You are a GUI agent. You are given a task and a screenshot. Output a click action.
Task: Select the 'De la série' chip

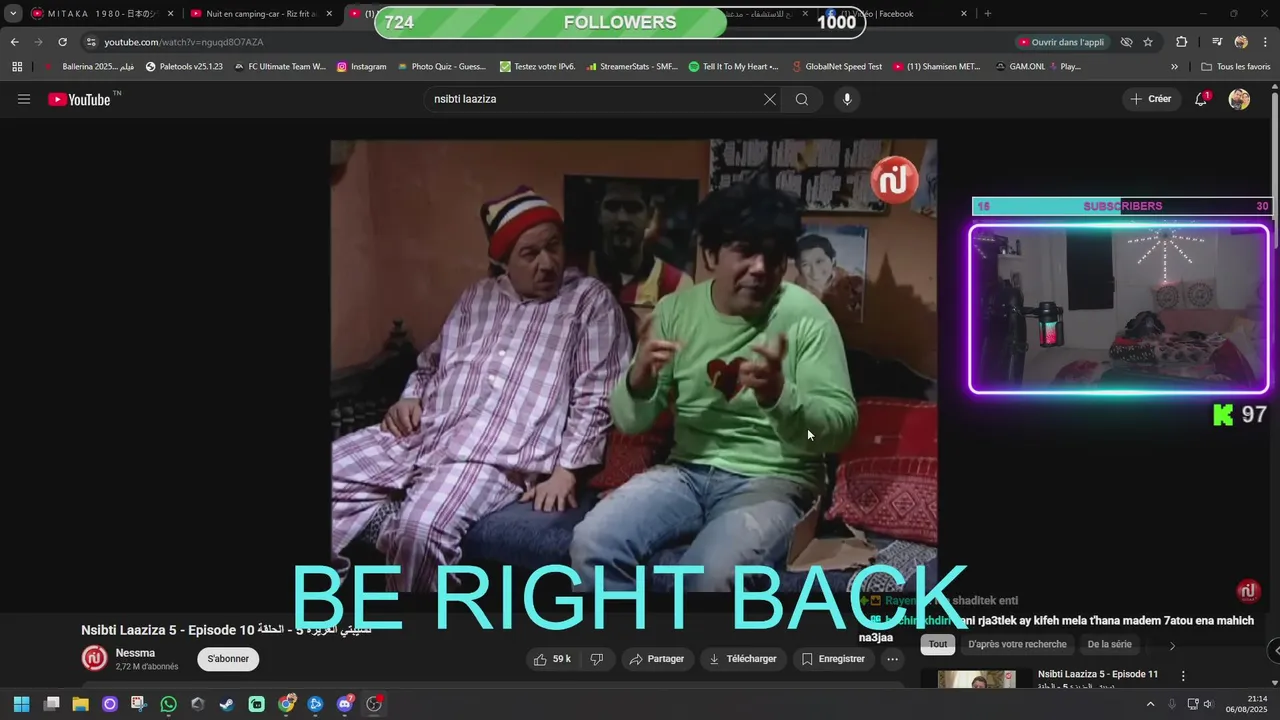[1109, 645]
